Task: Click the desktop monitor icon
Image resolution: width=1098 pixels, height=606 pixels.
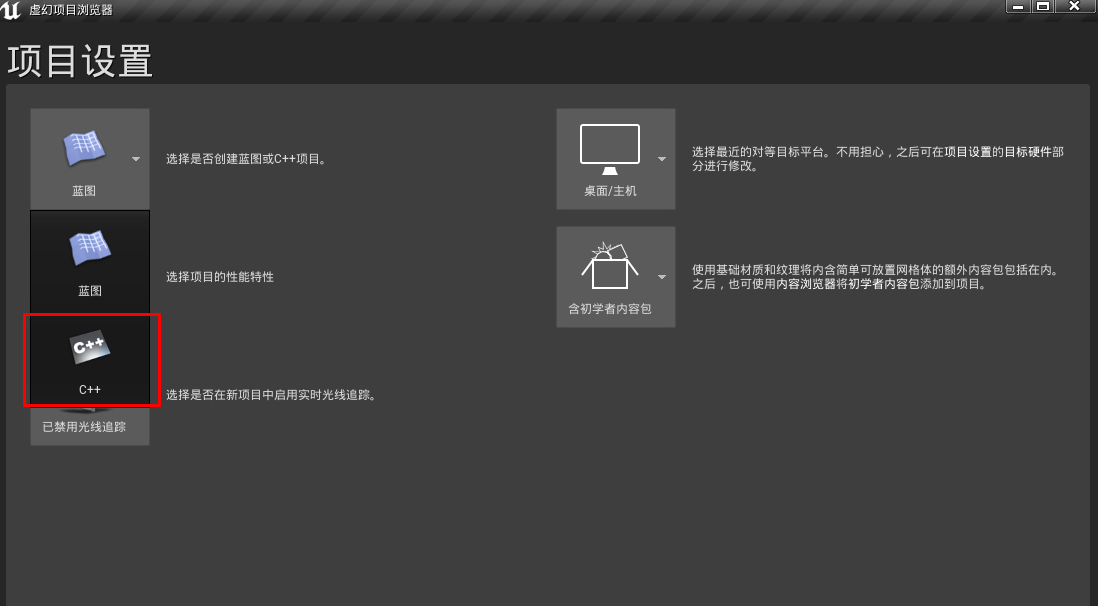Action: click(610, 149)
